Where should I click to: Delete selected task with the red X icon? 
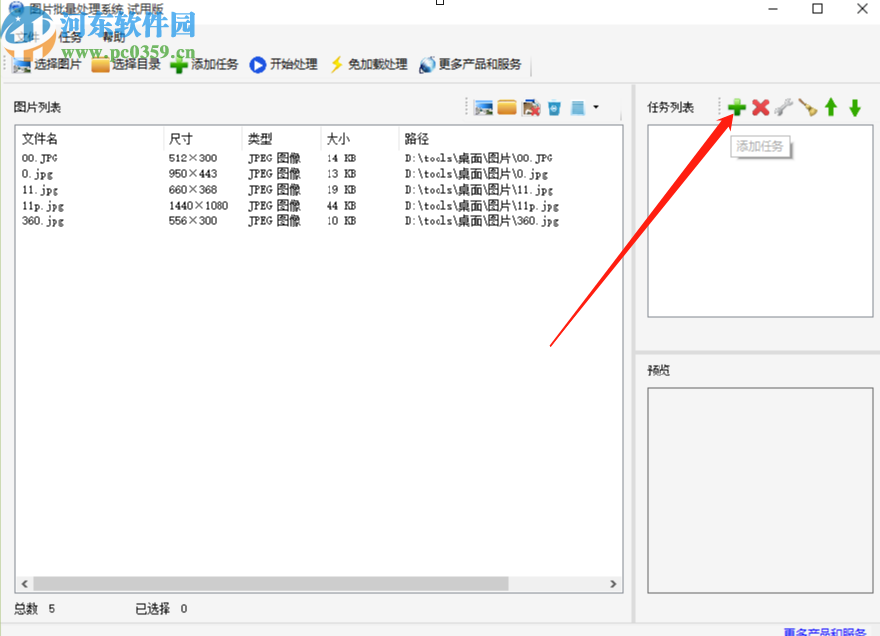click(x=760, y=107)
